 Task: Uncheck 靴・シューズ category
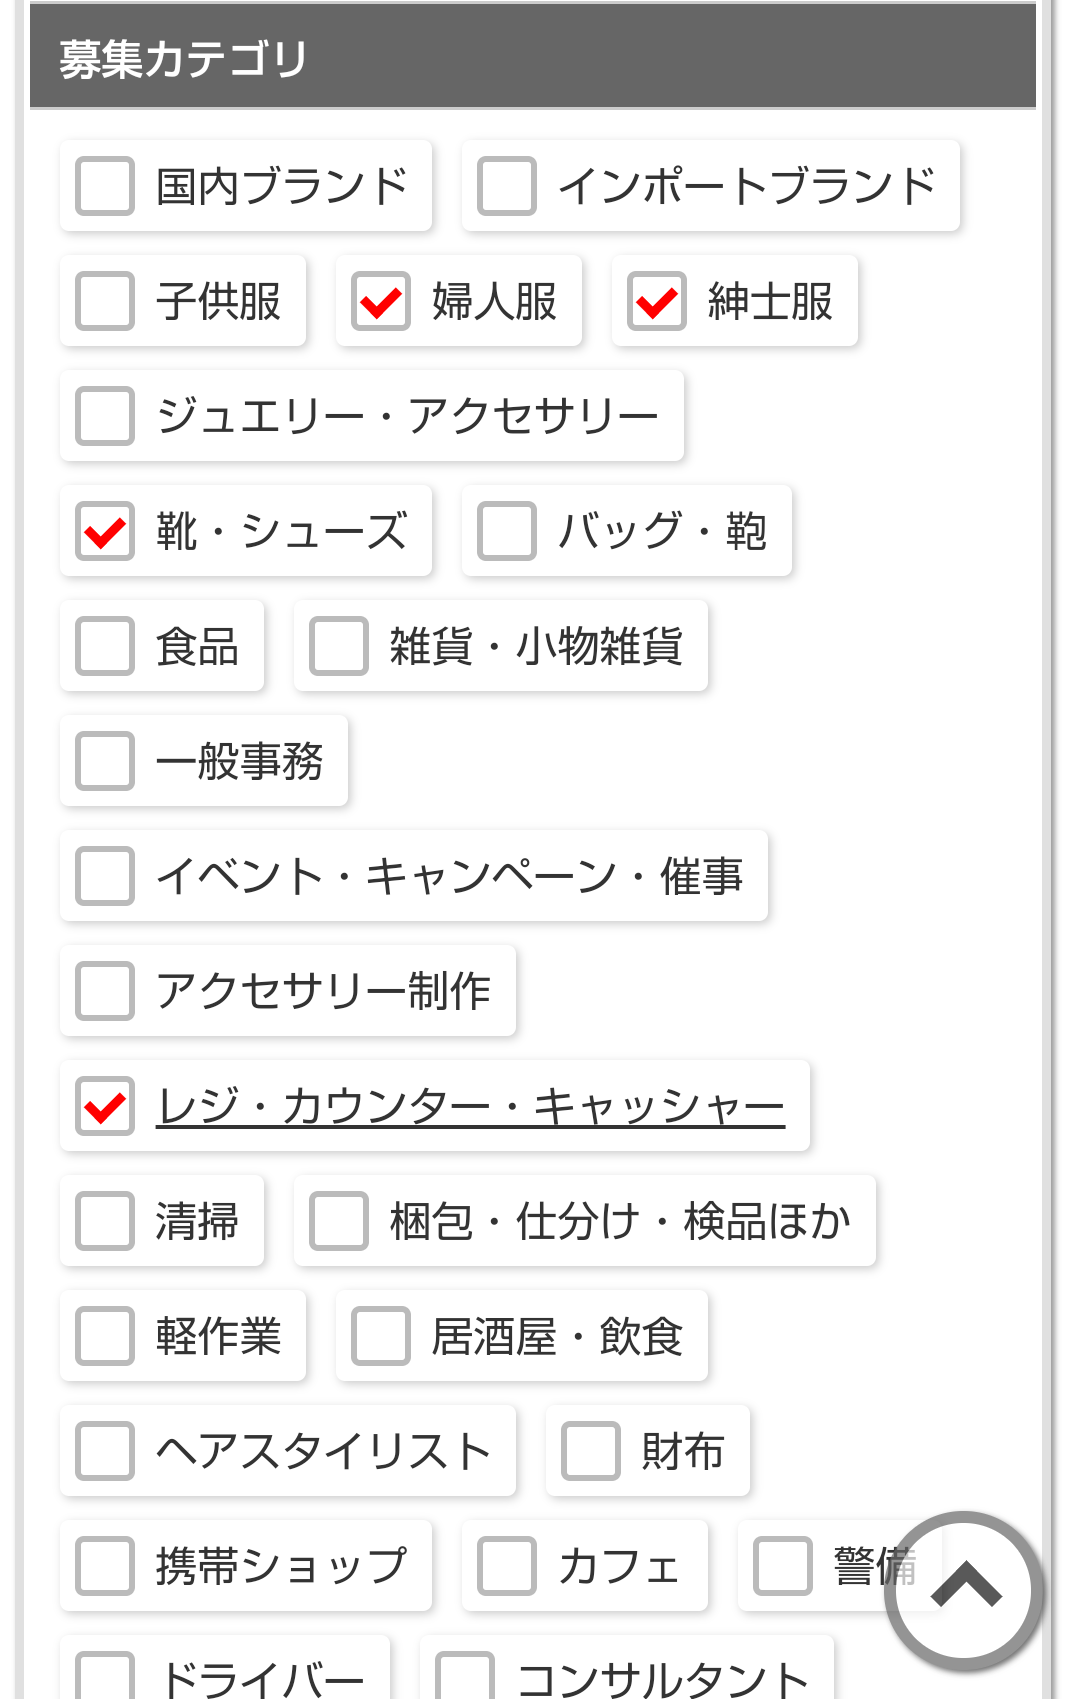point(105,531)
